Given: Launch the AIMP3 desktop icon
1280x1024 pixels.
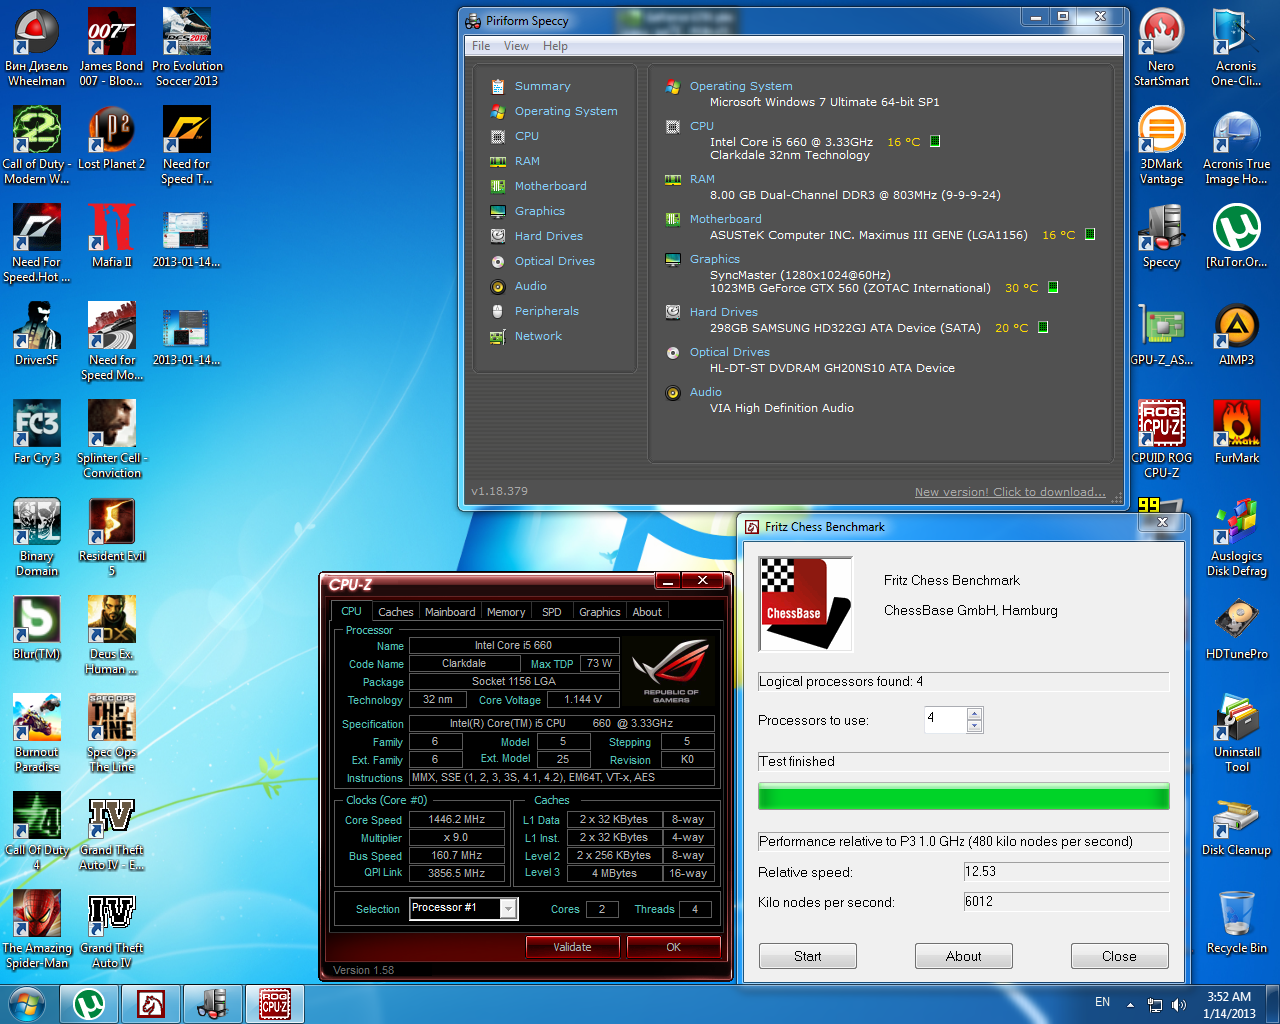Looking at the screenshot, I should click(1236, 327).
